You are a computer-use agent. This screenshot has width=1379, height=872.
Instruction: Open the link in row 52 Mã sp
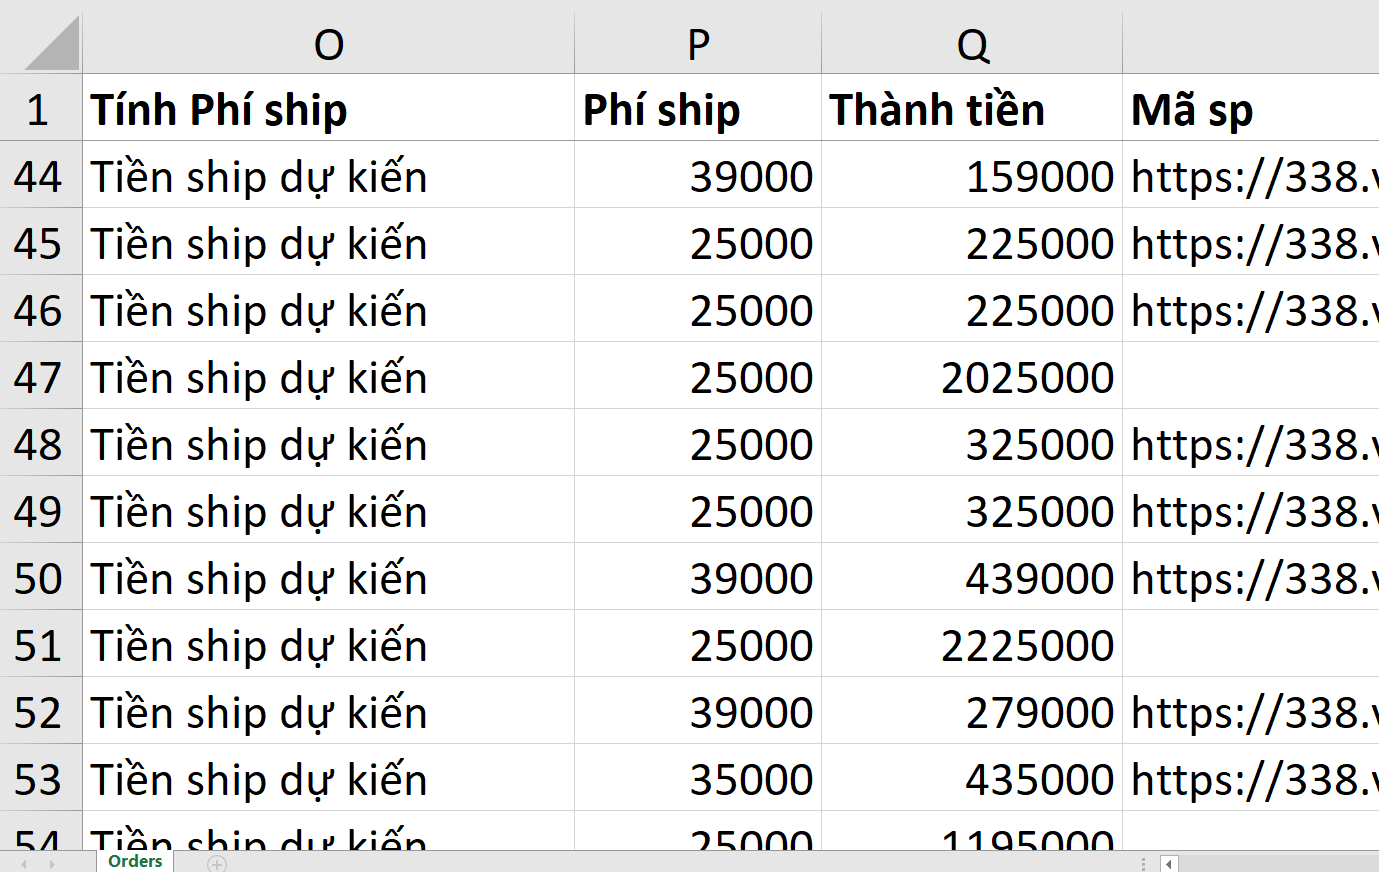click(1249, 713)
